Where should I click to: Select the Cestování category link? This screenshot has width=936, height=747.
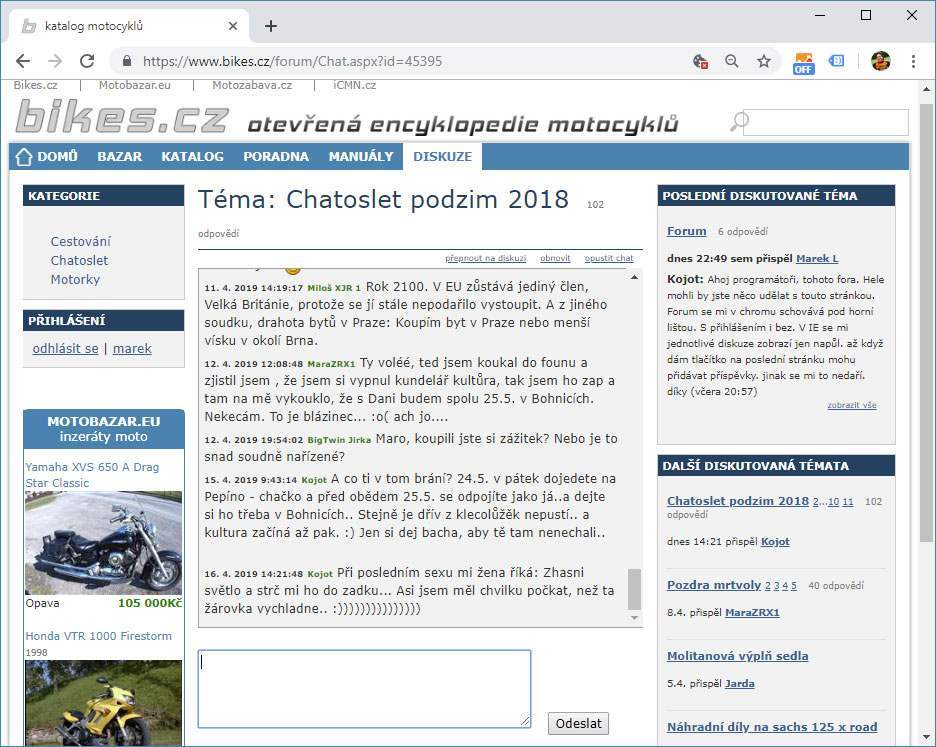pyautogui.click(x=80, y=241)
